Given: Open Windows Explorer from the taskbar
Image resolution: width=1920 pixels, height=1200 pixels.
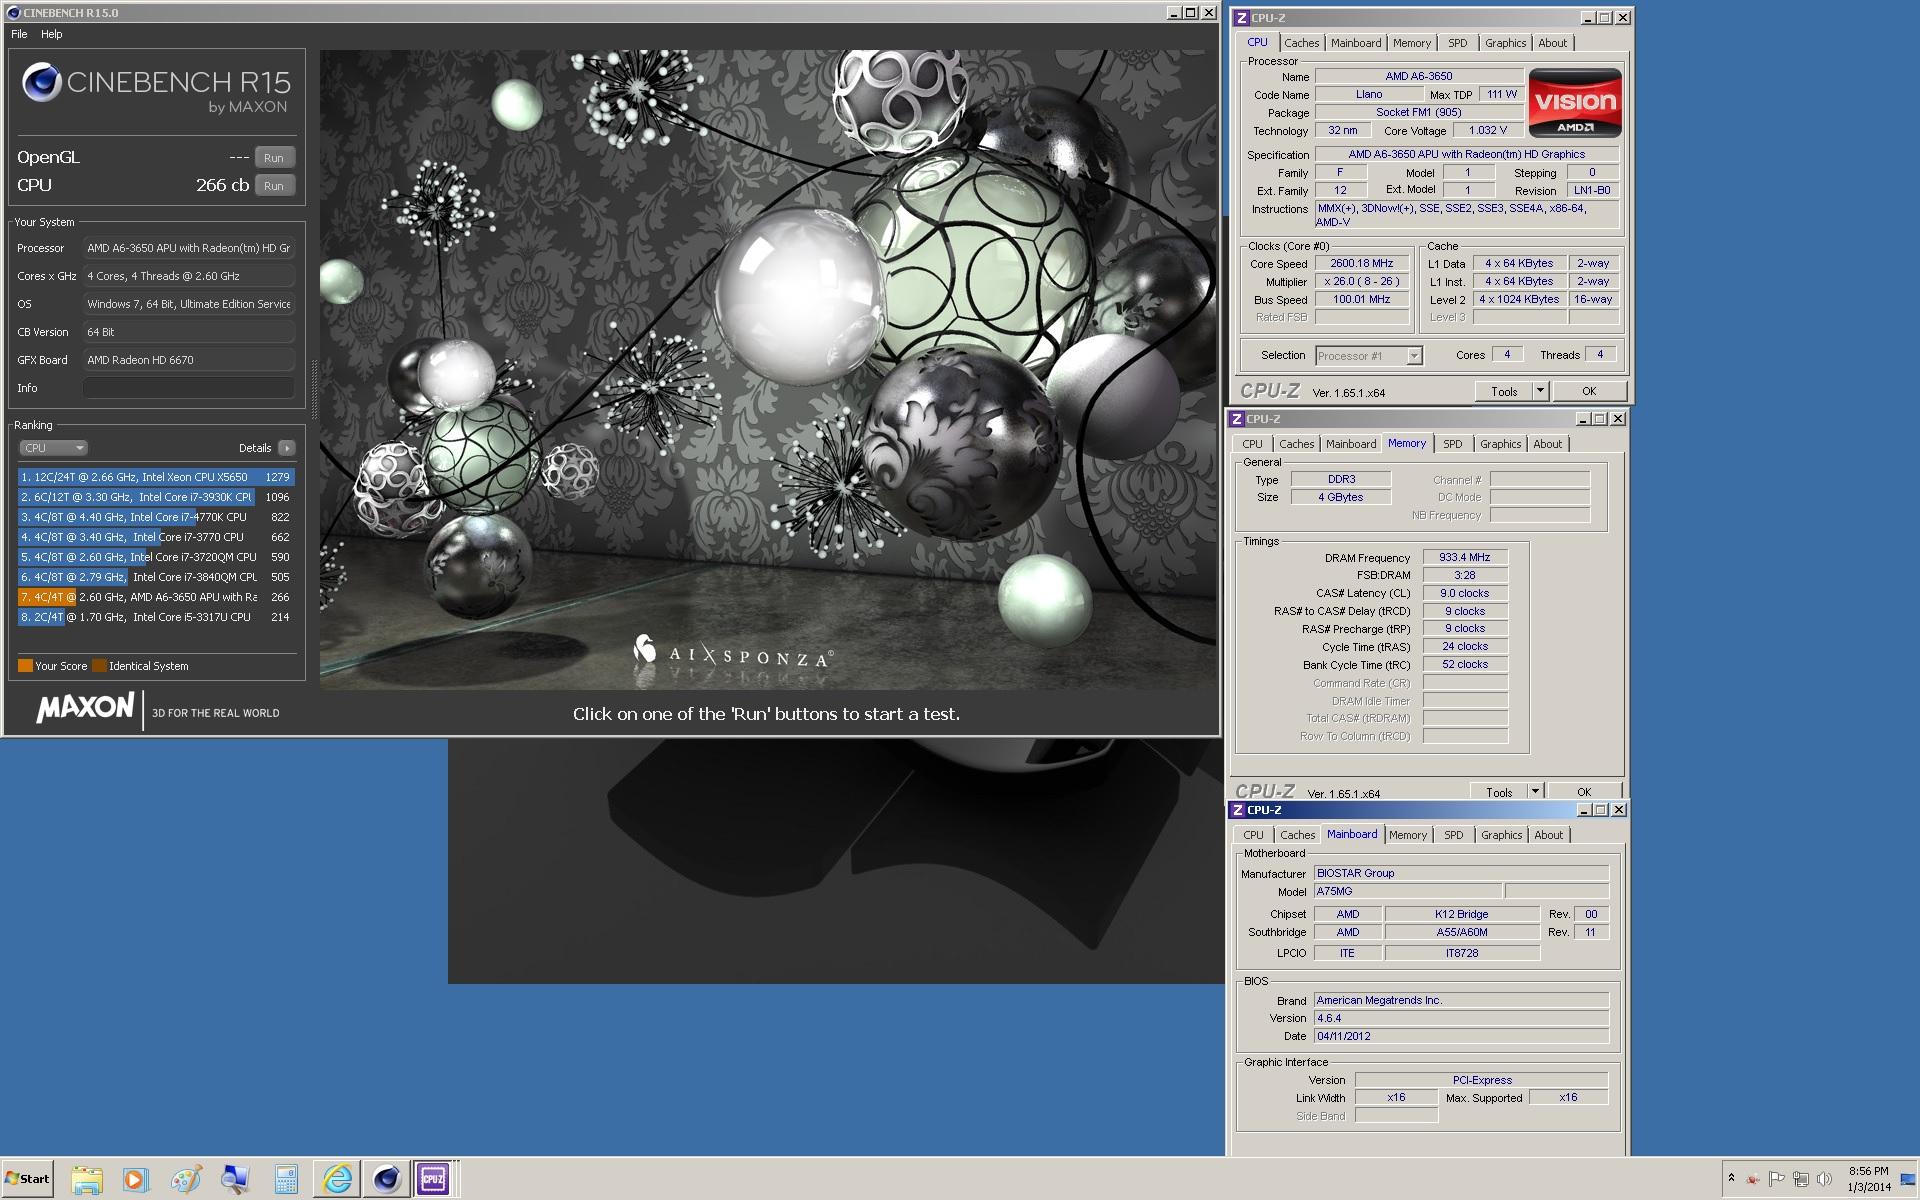Looking at the screenshot, I should coord(87,1179).
